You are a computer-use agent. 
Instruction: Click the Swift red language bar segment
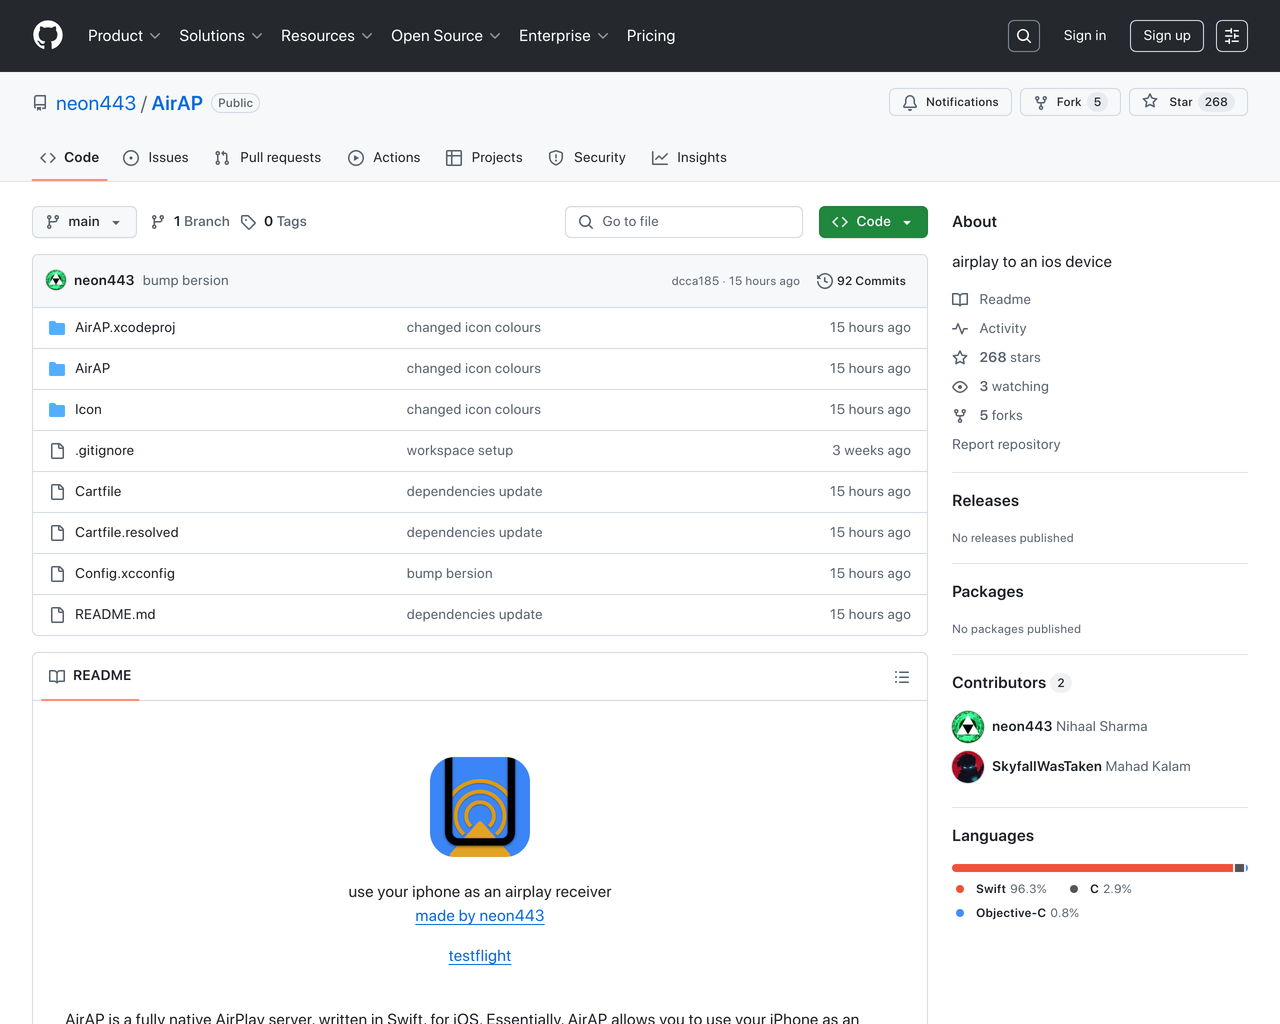click(1092, 868)
